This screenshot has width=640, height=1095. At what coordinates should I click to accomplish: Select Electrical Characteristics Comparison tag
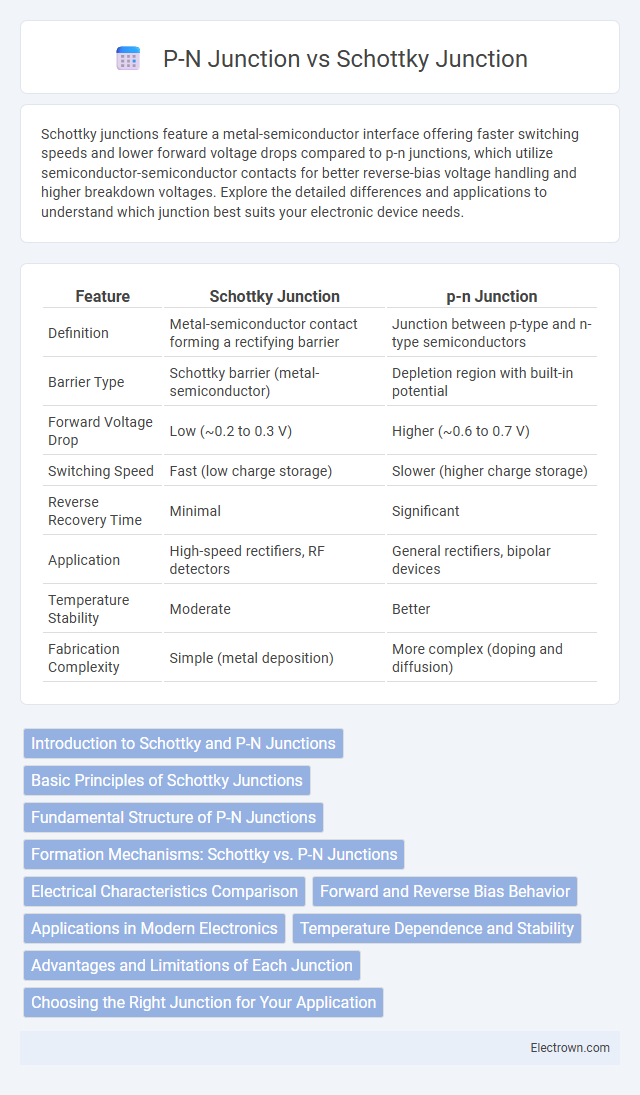pos(164,891)
